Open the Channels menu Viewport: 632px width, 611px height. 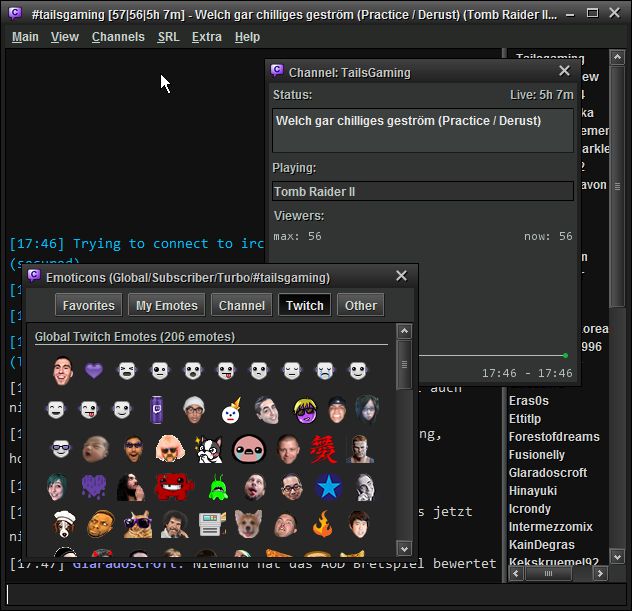[118, 37]
